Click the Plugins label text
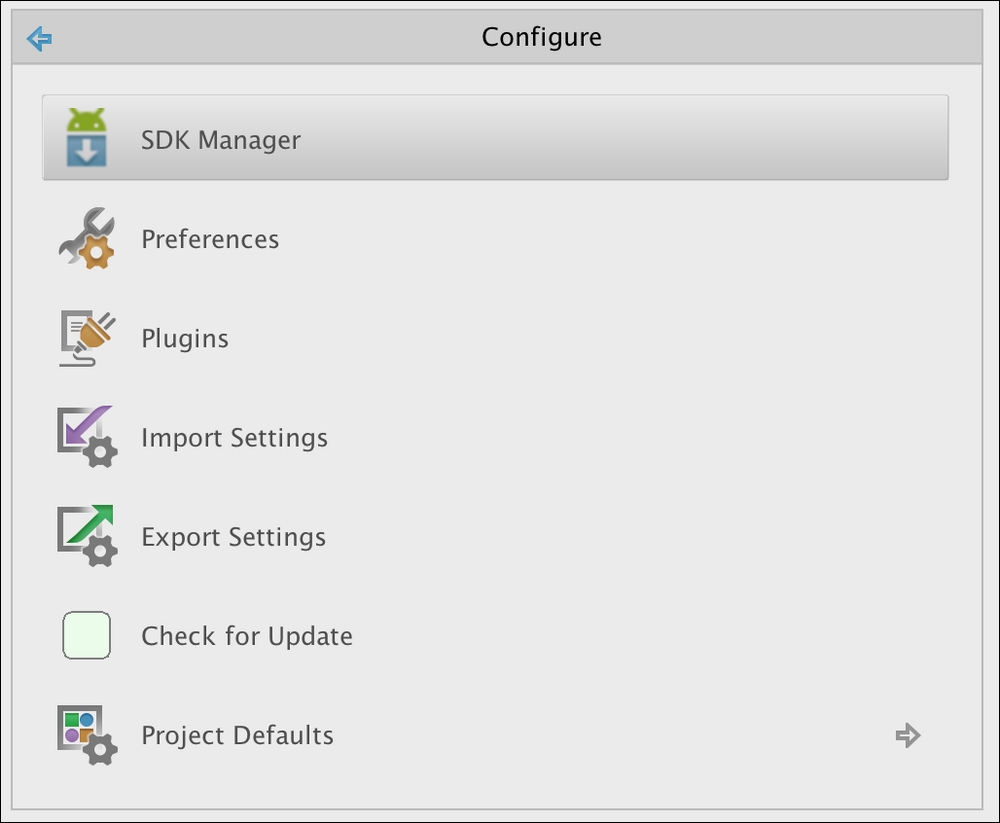Viewport: 1000px width, 823px height. pyautogui.click(x=185, y=339)
